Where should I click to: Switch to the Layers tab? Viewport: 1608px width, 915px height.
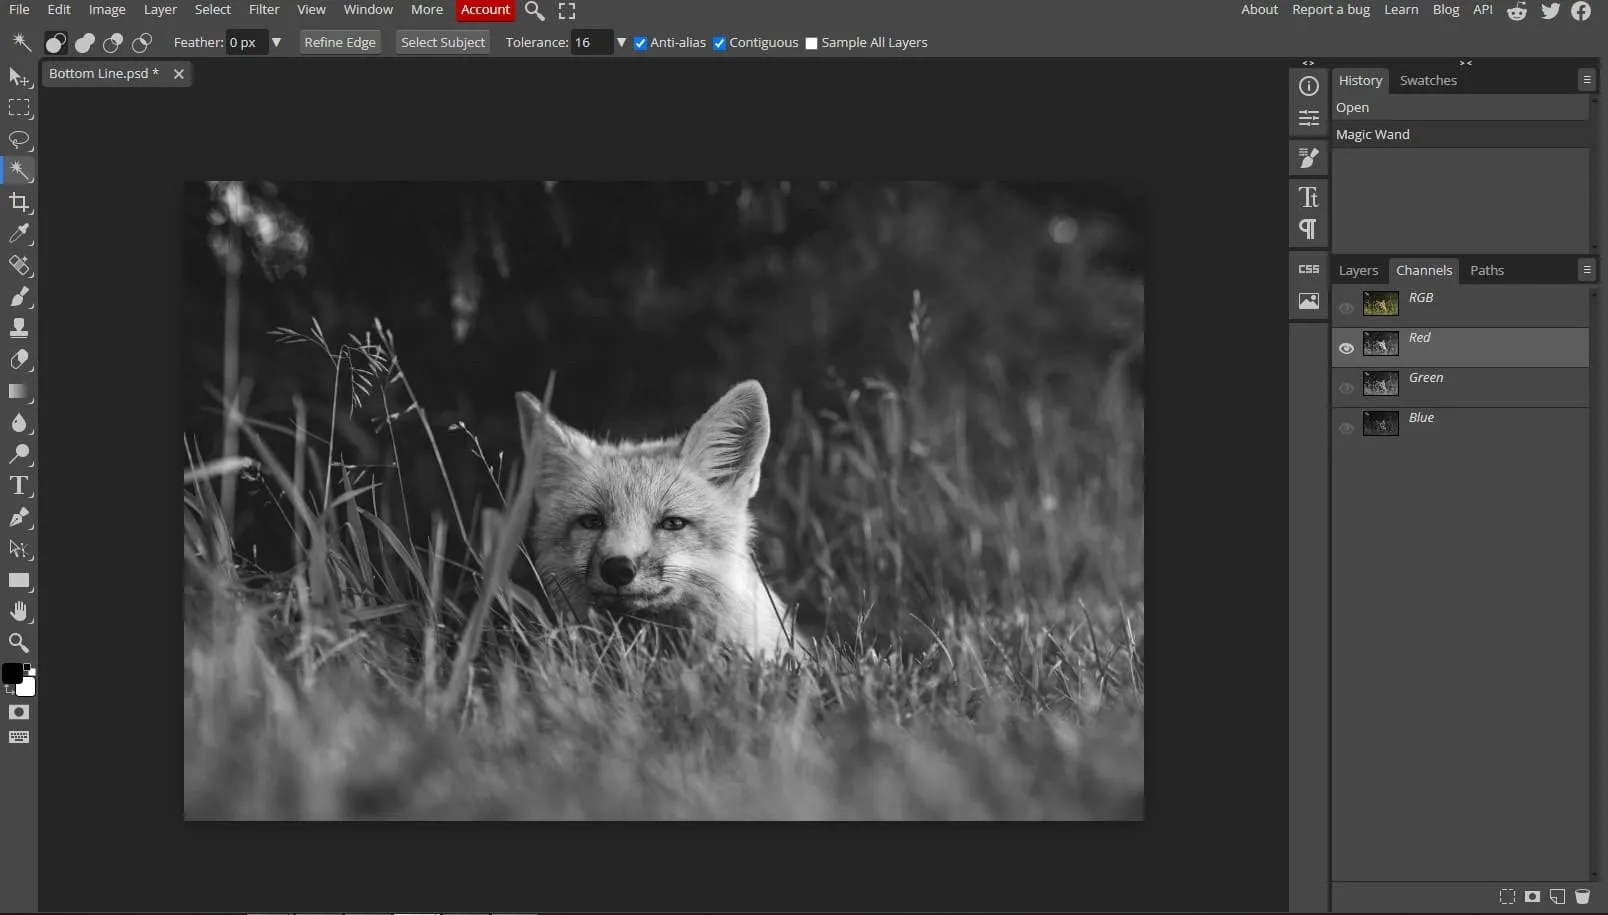tap(1358, 271)
